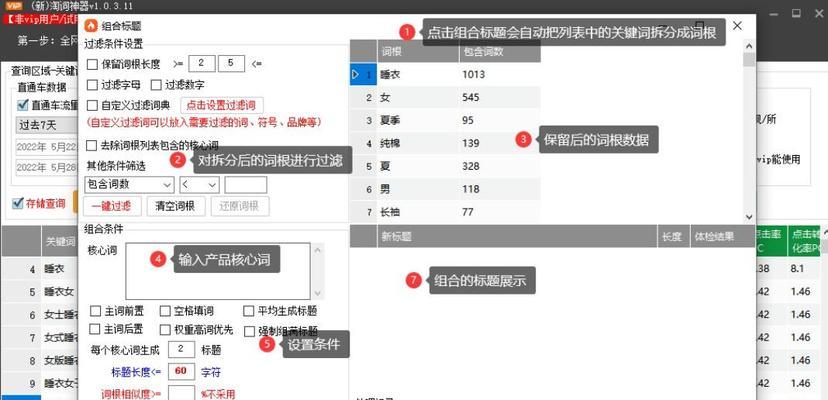Enable 自定义过滤词典 checkbox
828x400 pixels.
pyautogui.click(x=92, y=105)
